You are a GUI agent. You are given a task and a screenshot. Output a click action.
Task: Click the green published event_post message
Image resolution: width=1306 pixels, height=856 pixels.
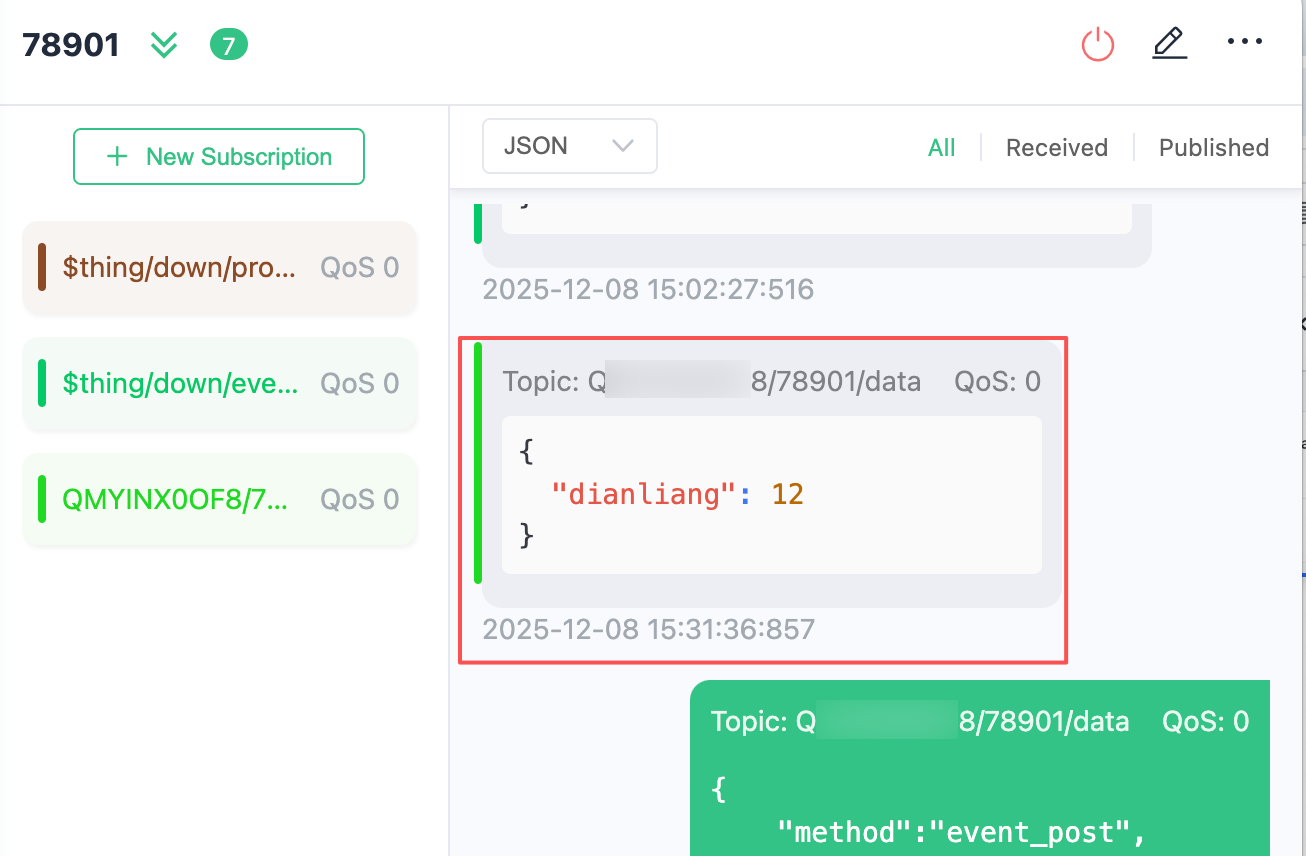point(979,780)
